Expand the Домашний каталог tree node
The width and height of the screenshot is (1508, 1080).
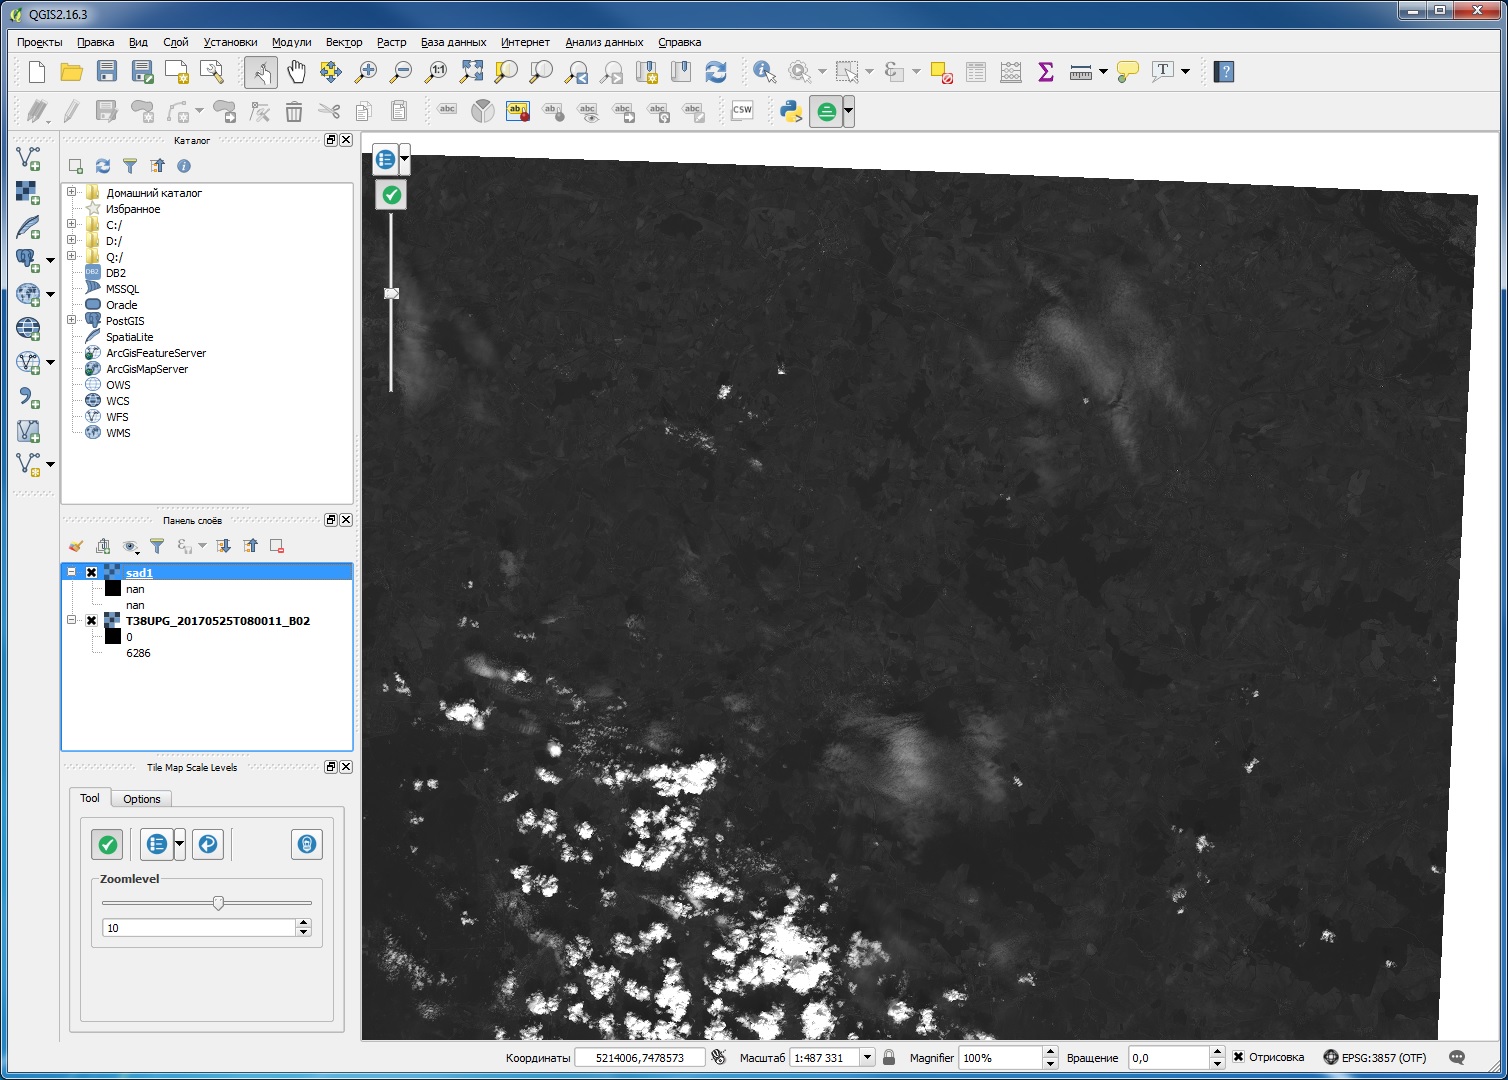click(x=71, y=192)
